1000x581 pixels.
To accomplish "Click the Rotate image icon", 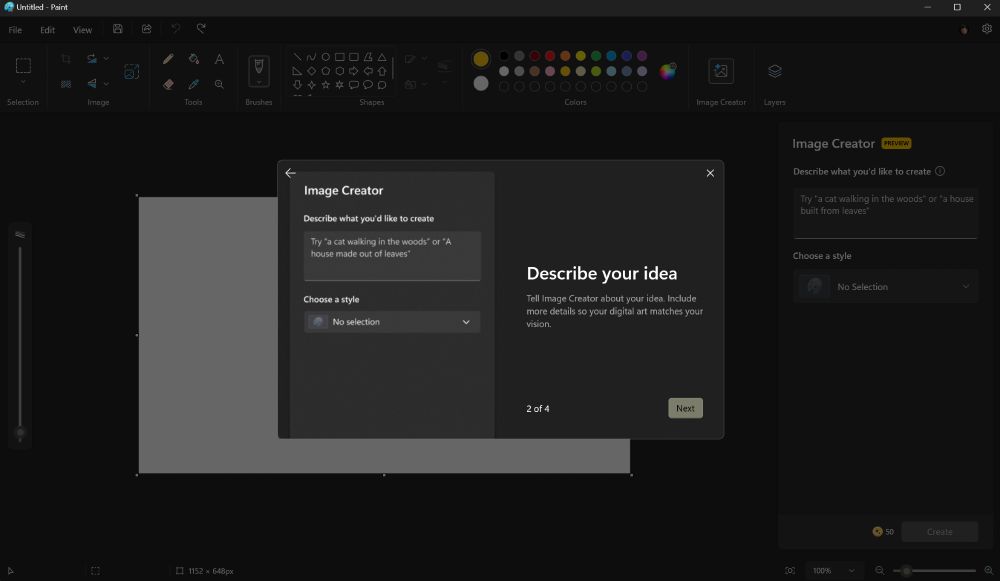I will [92, 59].
